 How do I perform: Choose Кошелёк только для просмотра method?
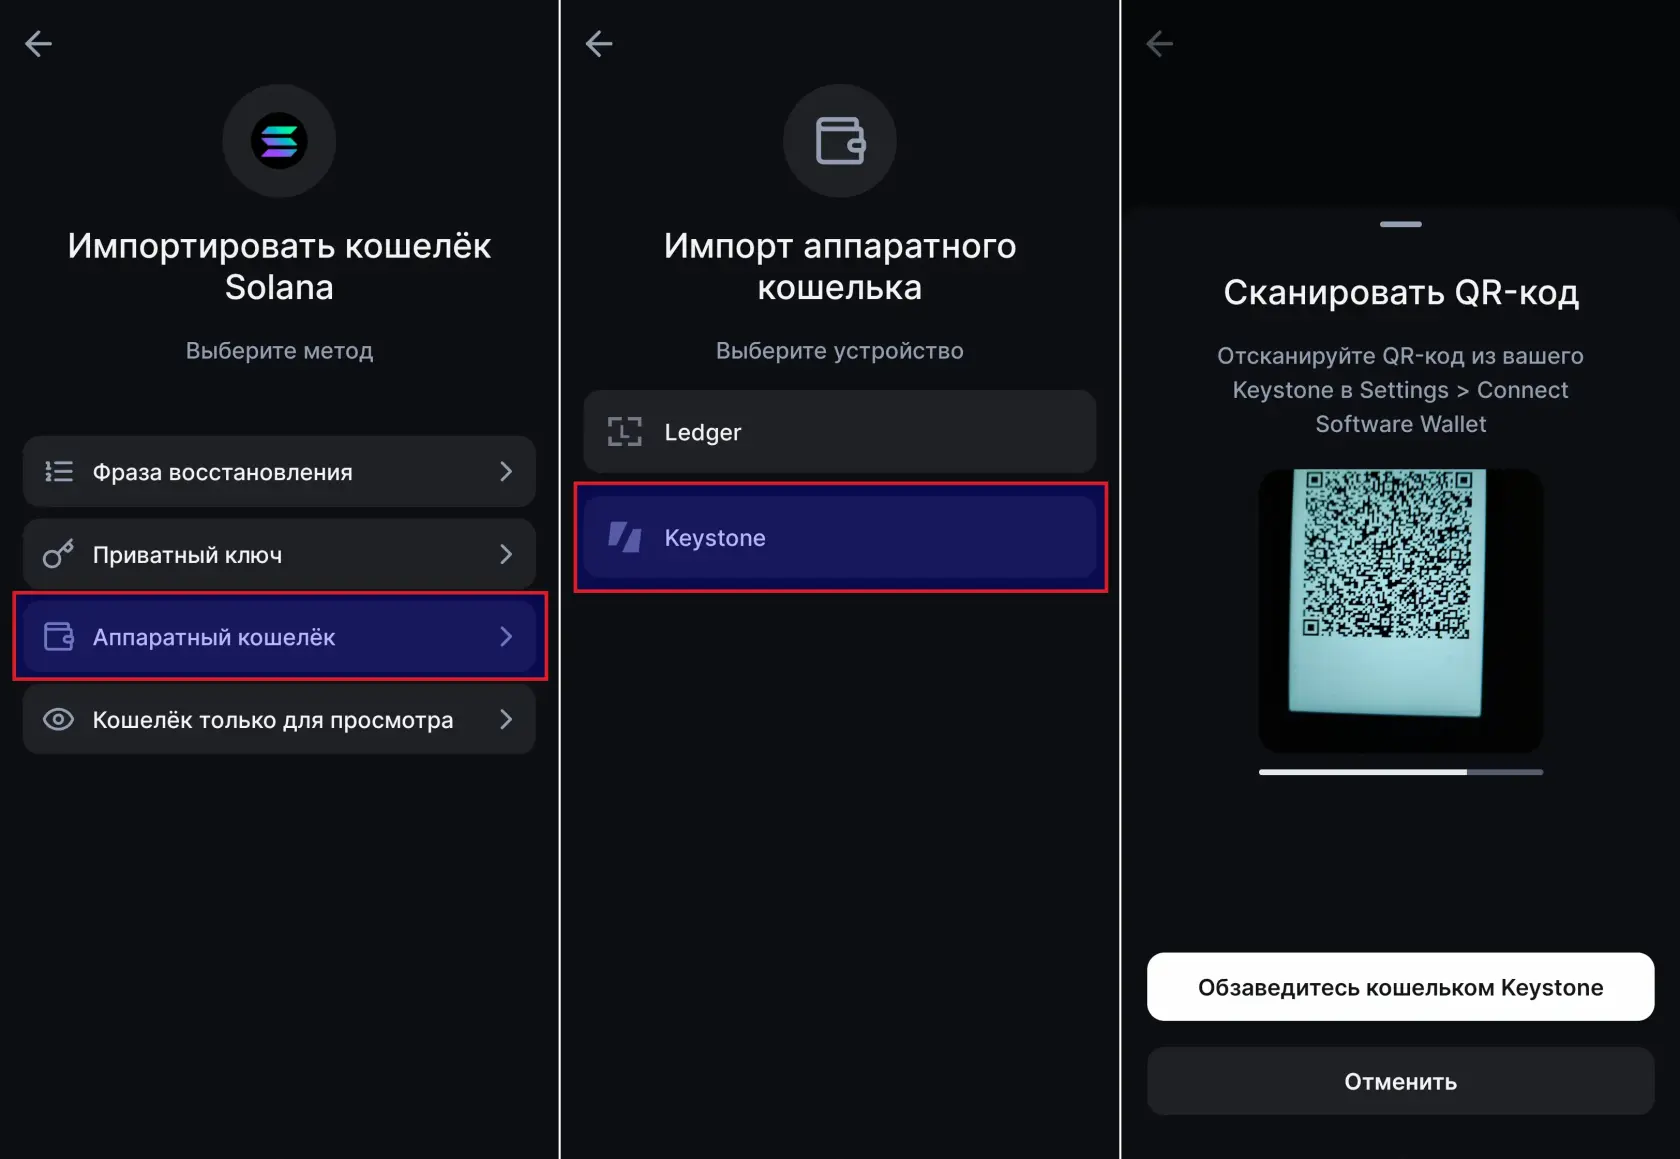[x=279, y=720]
